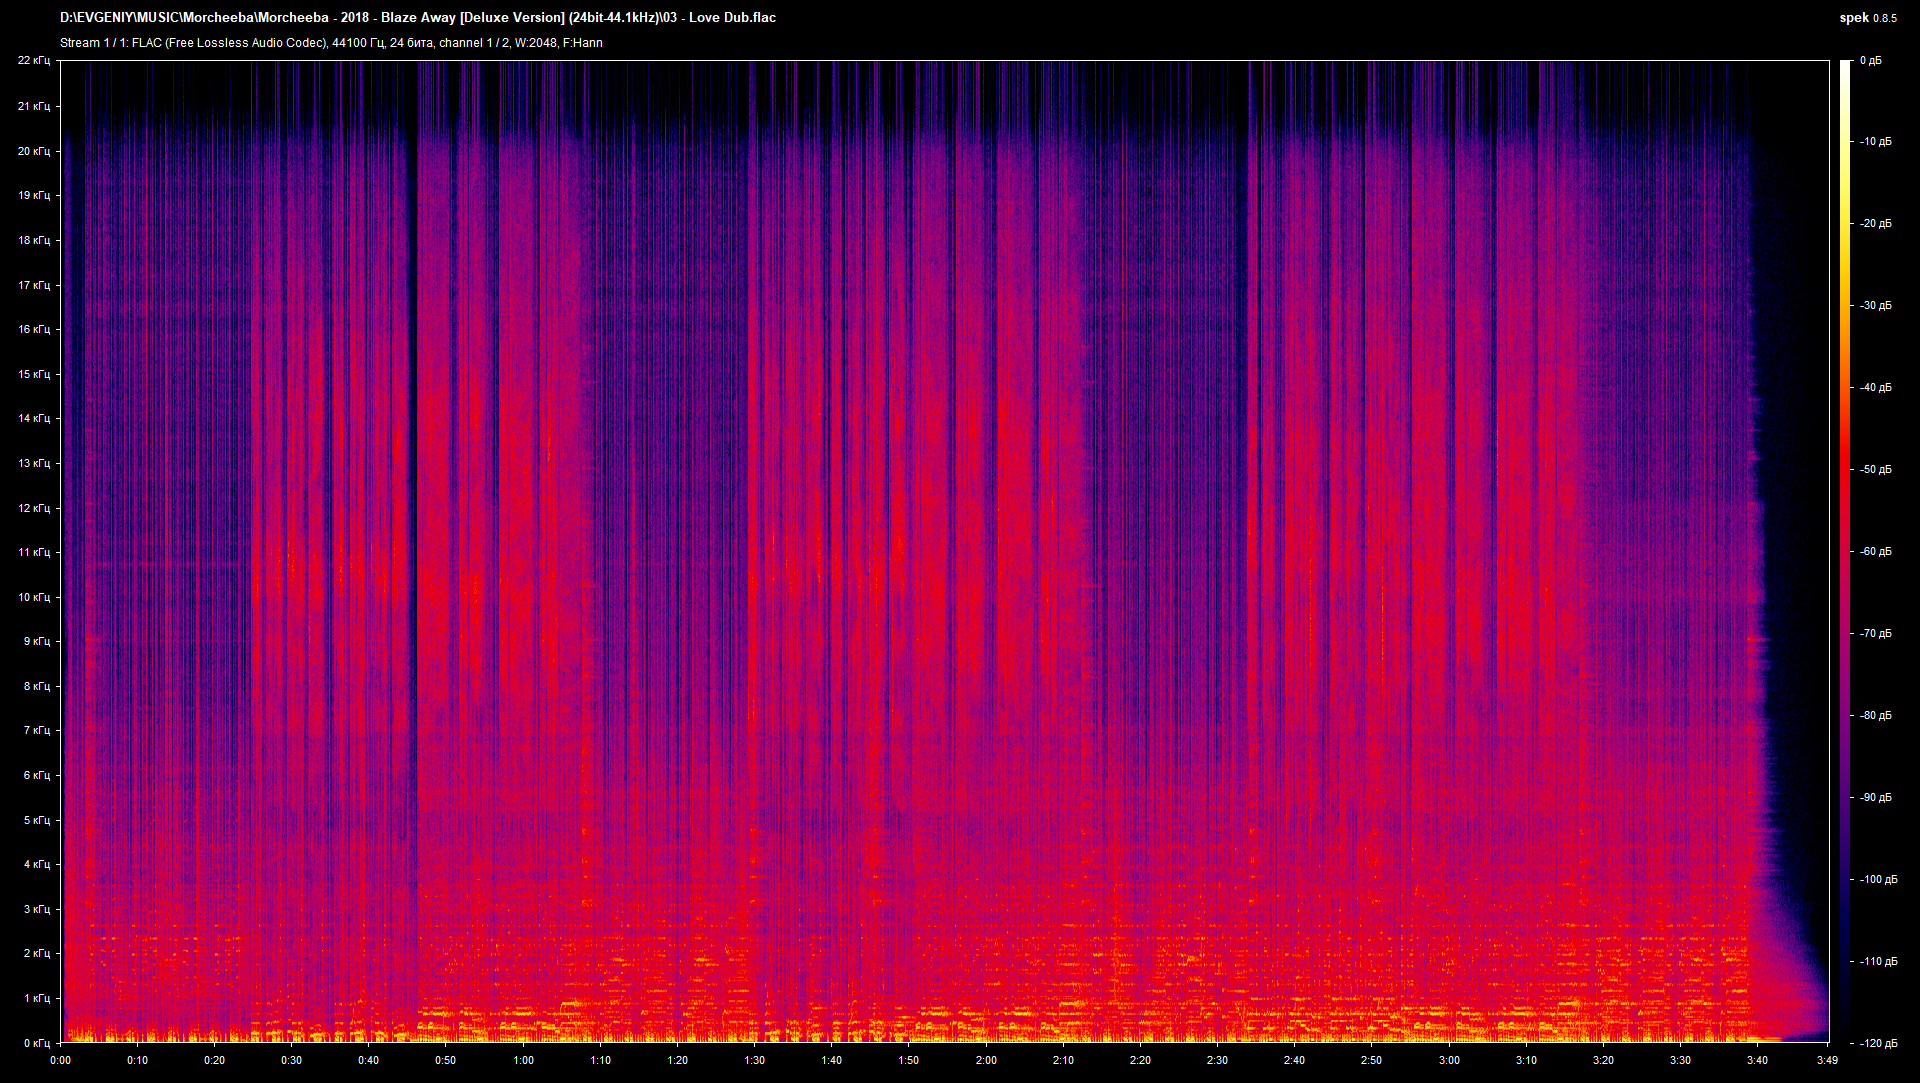Click the '20 кГц' frequency label

[x=33, y=151]
